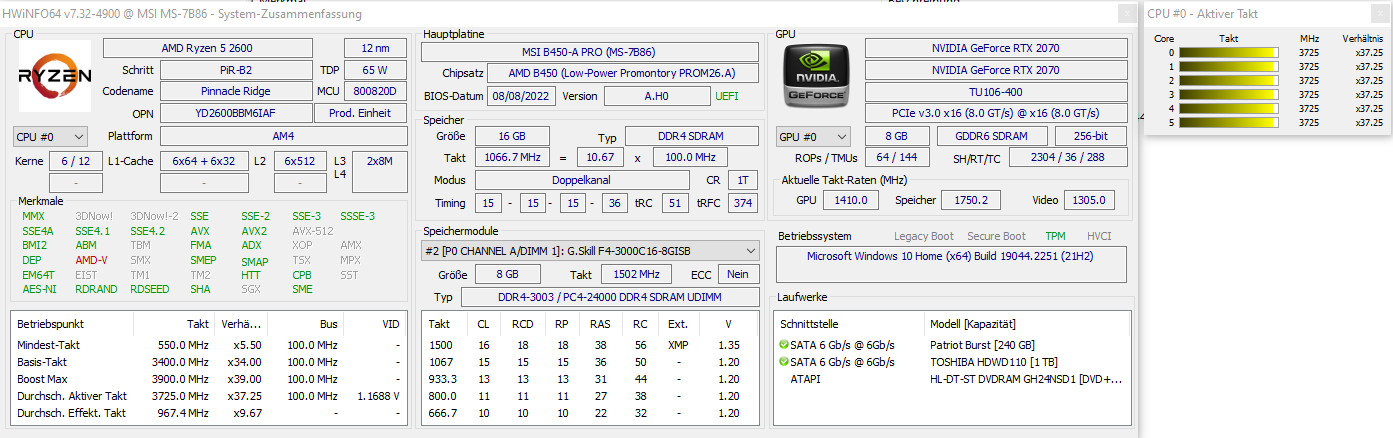Image resolution: width=1393 pixels, height=438 pixels.
Task: Click the 2304 / 36 / 288 shader field
Action: pos(1068,157)
